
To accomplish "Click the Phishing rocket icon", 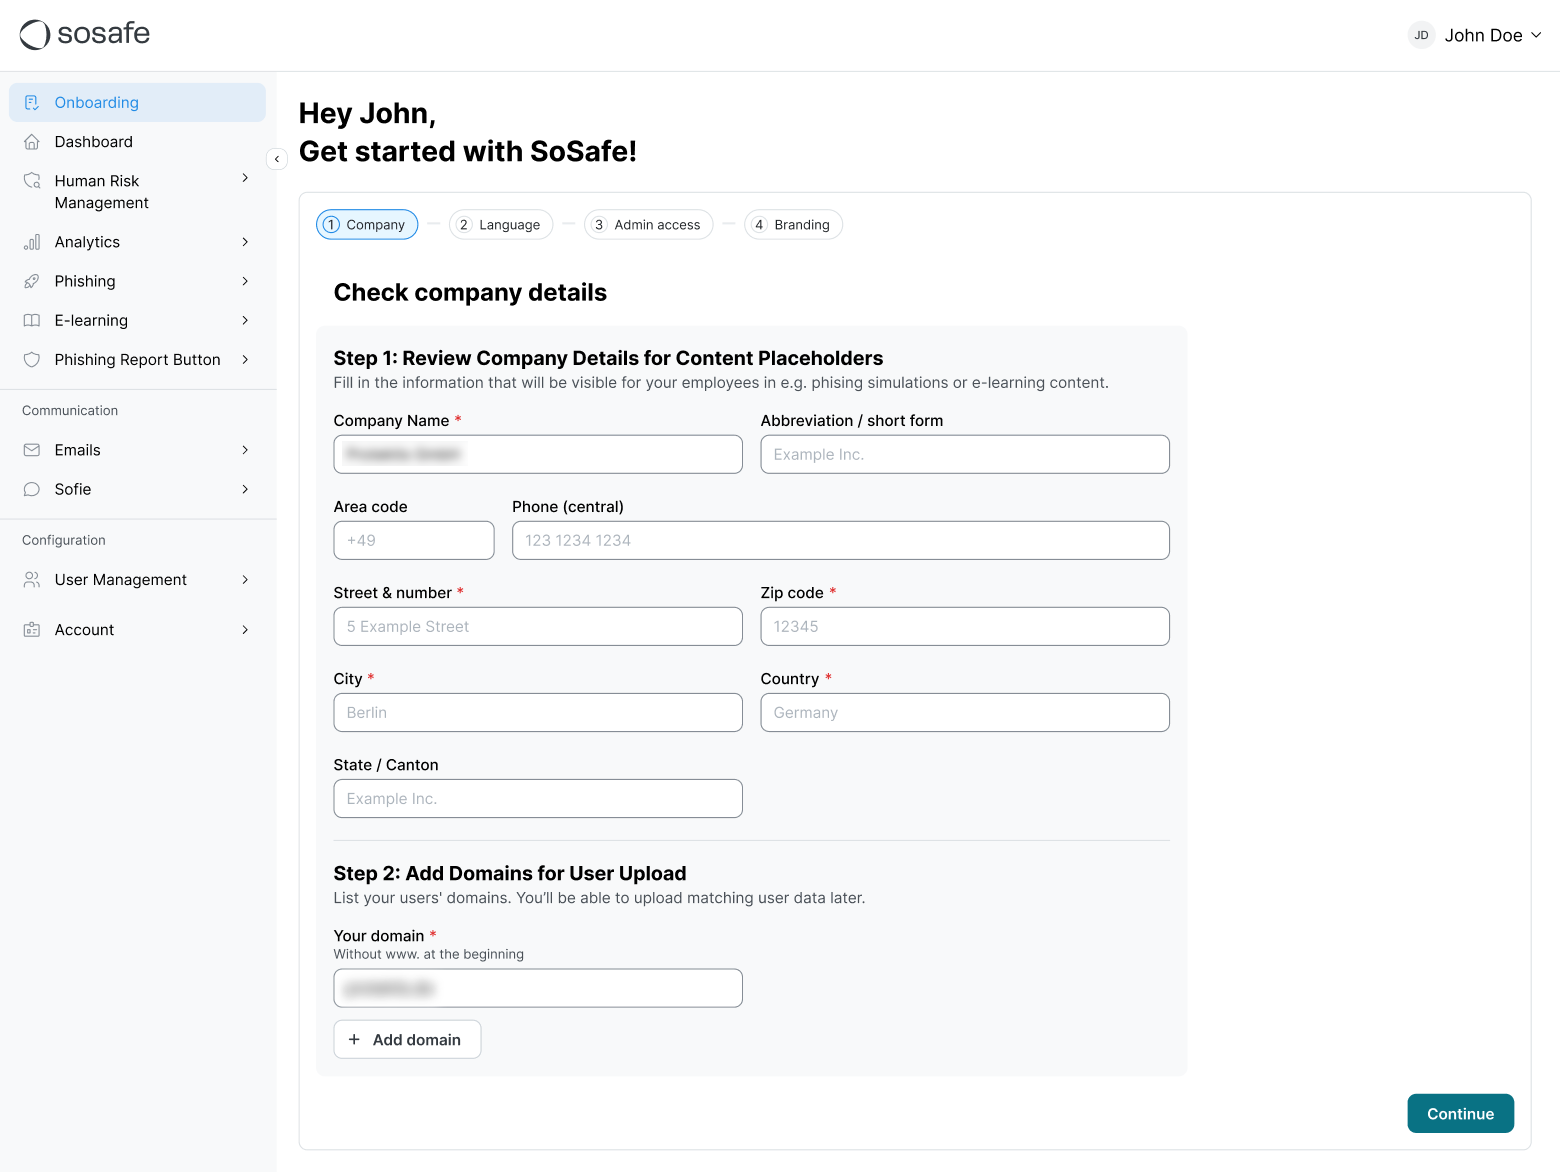I will coord(32,281).
